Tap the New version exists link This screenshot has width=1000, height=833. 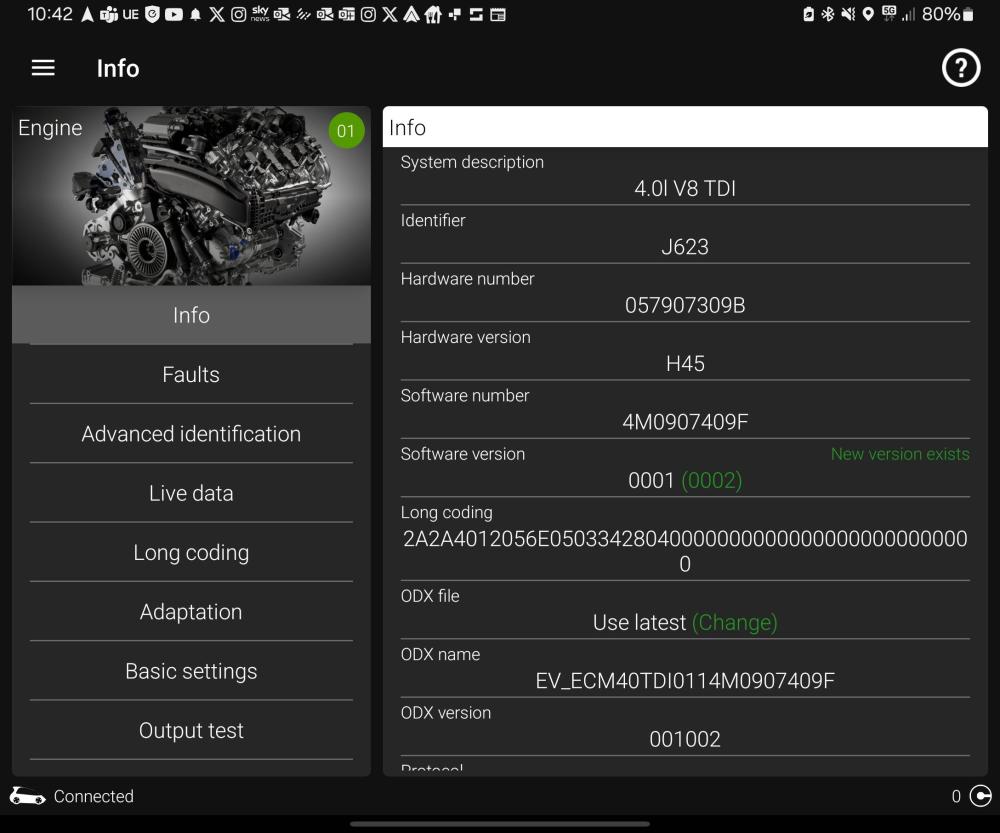click(900, 454)
